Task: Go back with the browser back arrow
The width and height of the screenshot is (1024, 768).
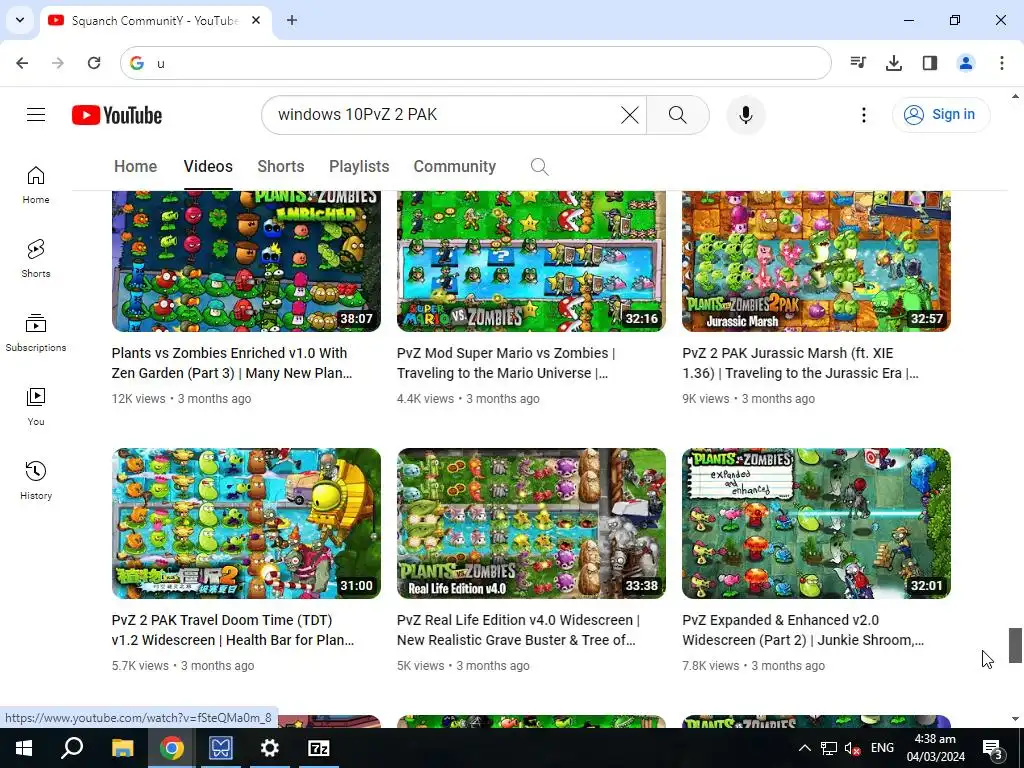Action: click(x=22, y=63)
